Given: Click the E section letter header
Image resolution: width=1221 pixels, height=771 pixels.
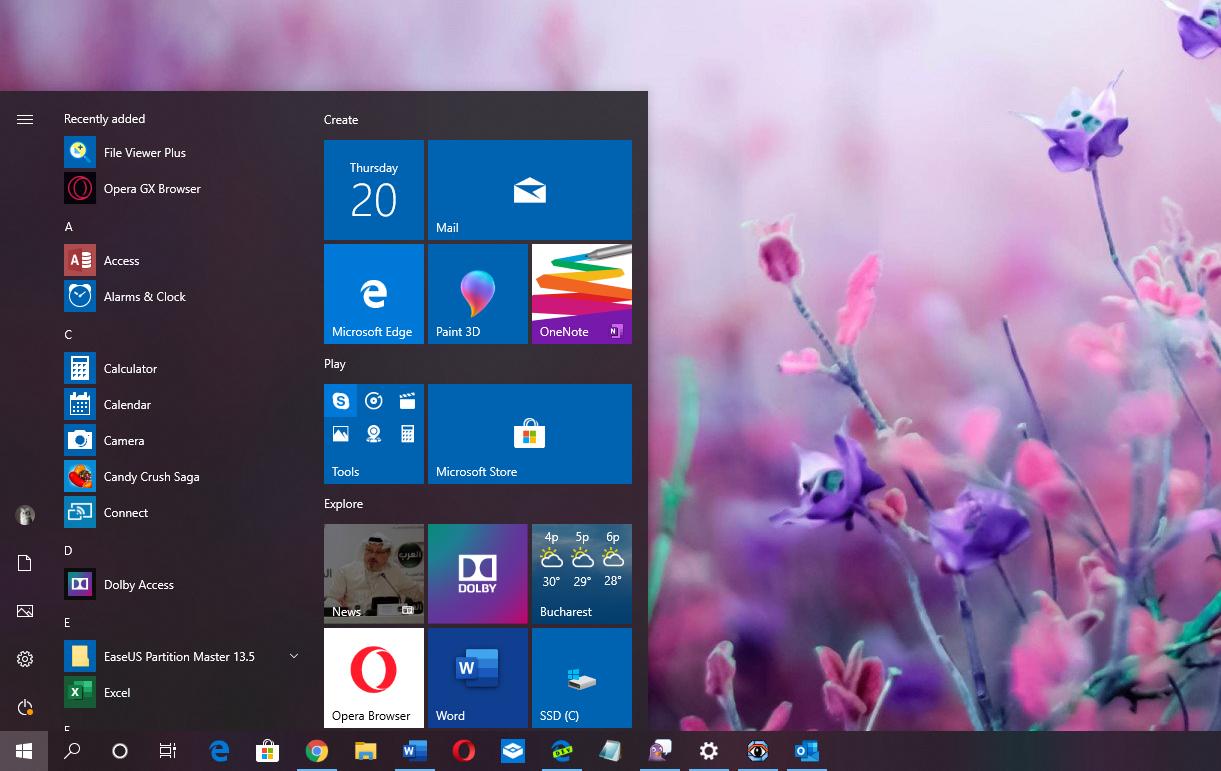Looking at the screenshot, I should click(68, 623).
